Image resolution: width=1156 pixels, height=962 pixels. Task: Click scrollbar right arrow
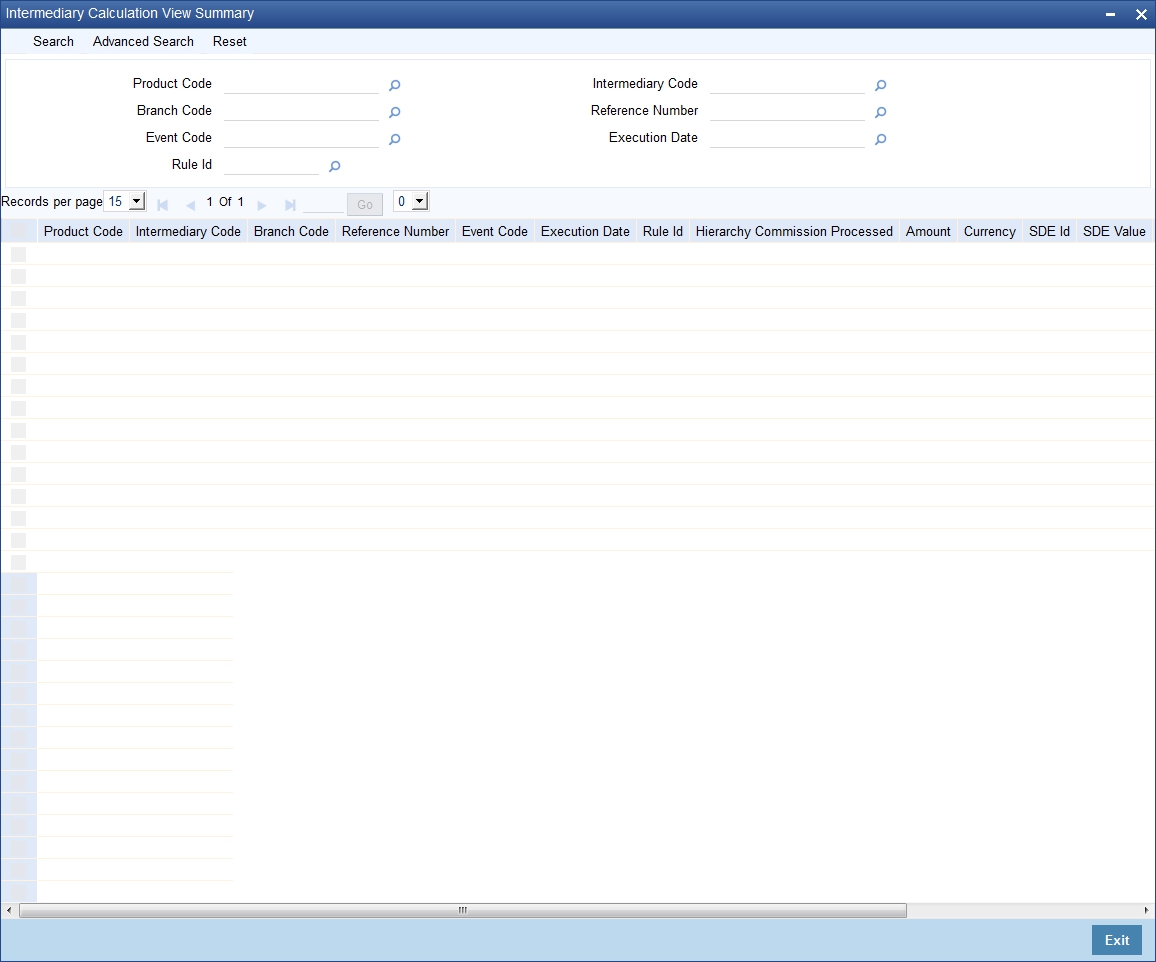[1146, 910]
